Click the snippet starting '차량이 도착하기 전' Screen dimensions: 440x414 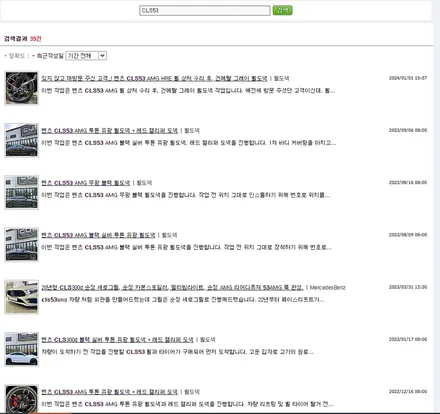[x=177, y=352]
